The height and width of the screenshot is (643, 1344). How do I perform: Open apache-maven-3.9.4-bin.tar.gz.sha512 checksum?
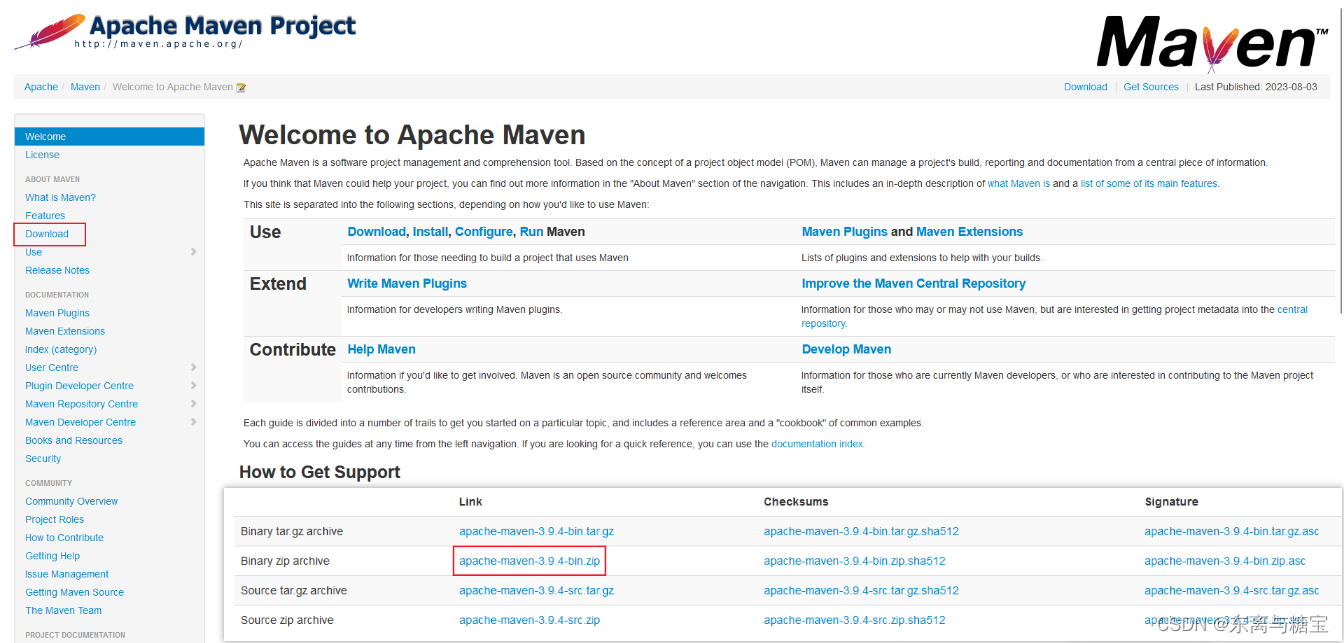tap(861, 532)
